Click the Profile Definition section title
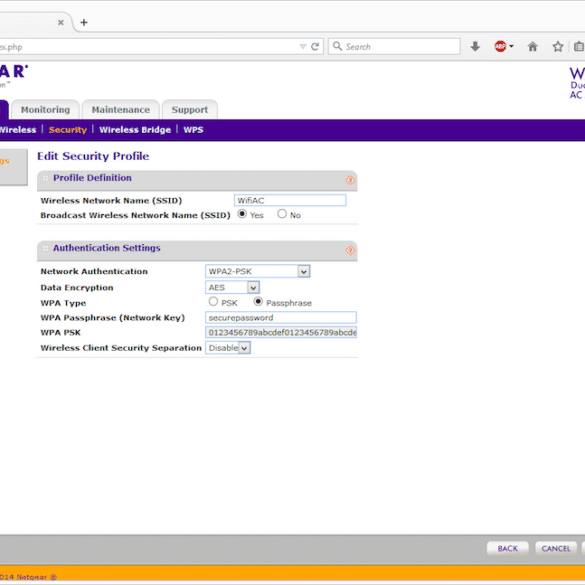 point(92,178)
